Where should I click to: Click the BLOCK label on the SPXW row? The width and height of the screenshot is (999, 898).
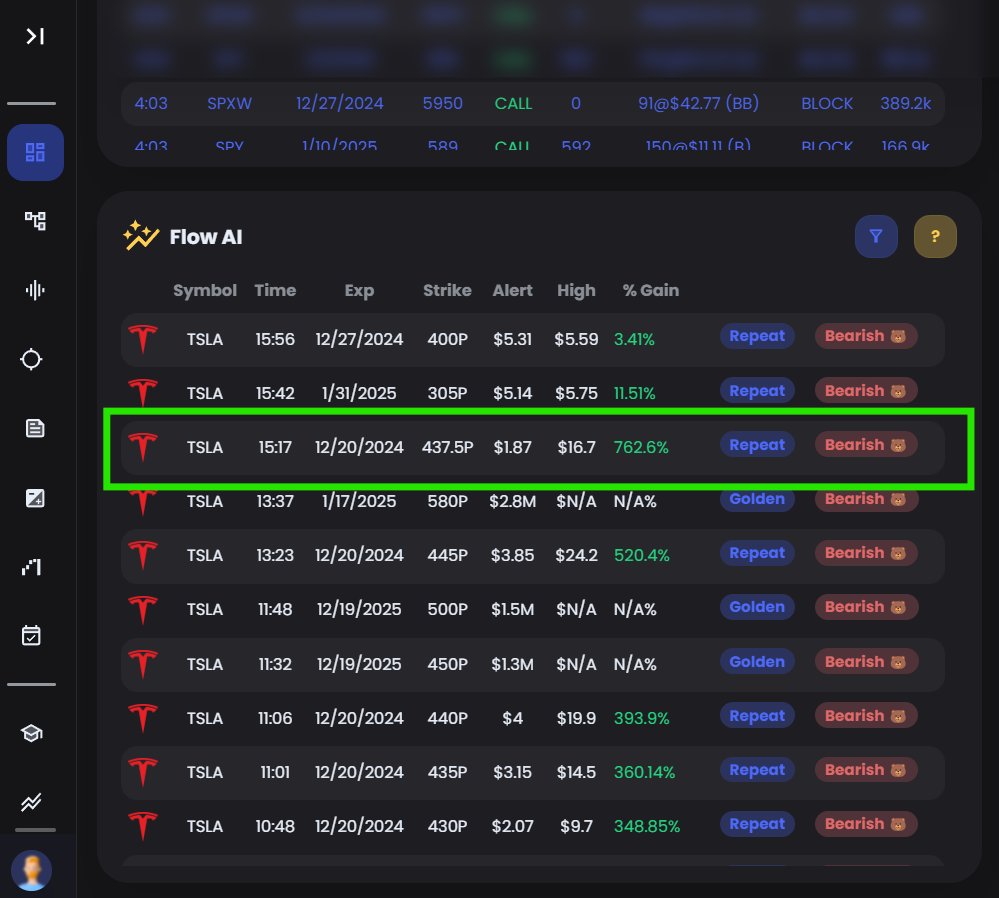(826, 103)
